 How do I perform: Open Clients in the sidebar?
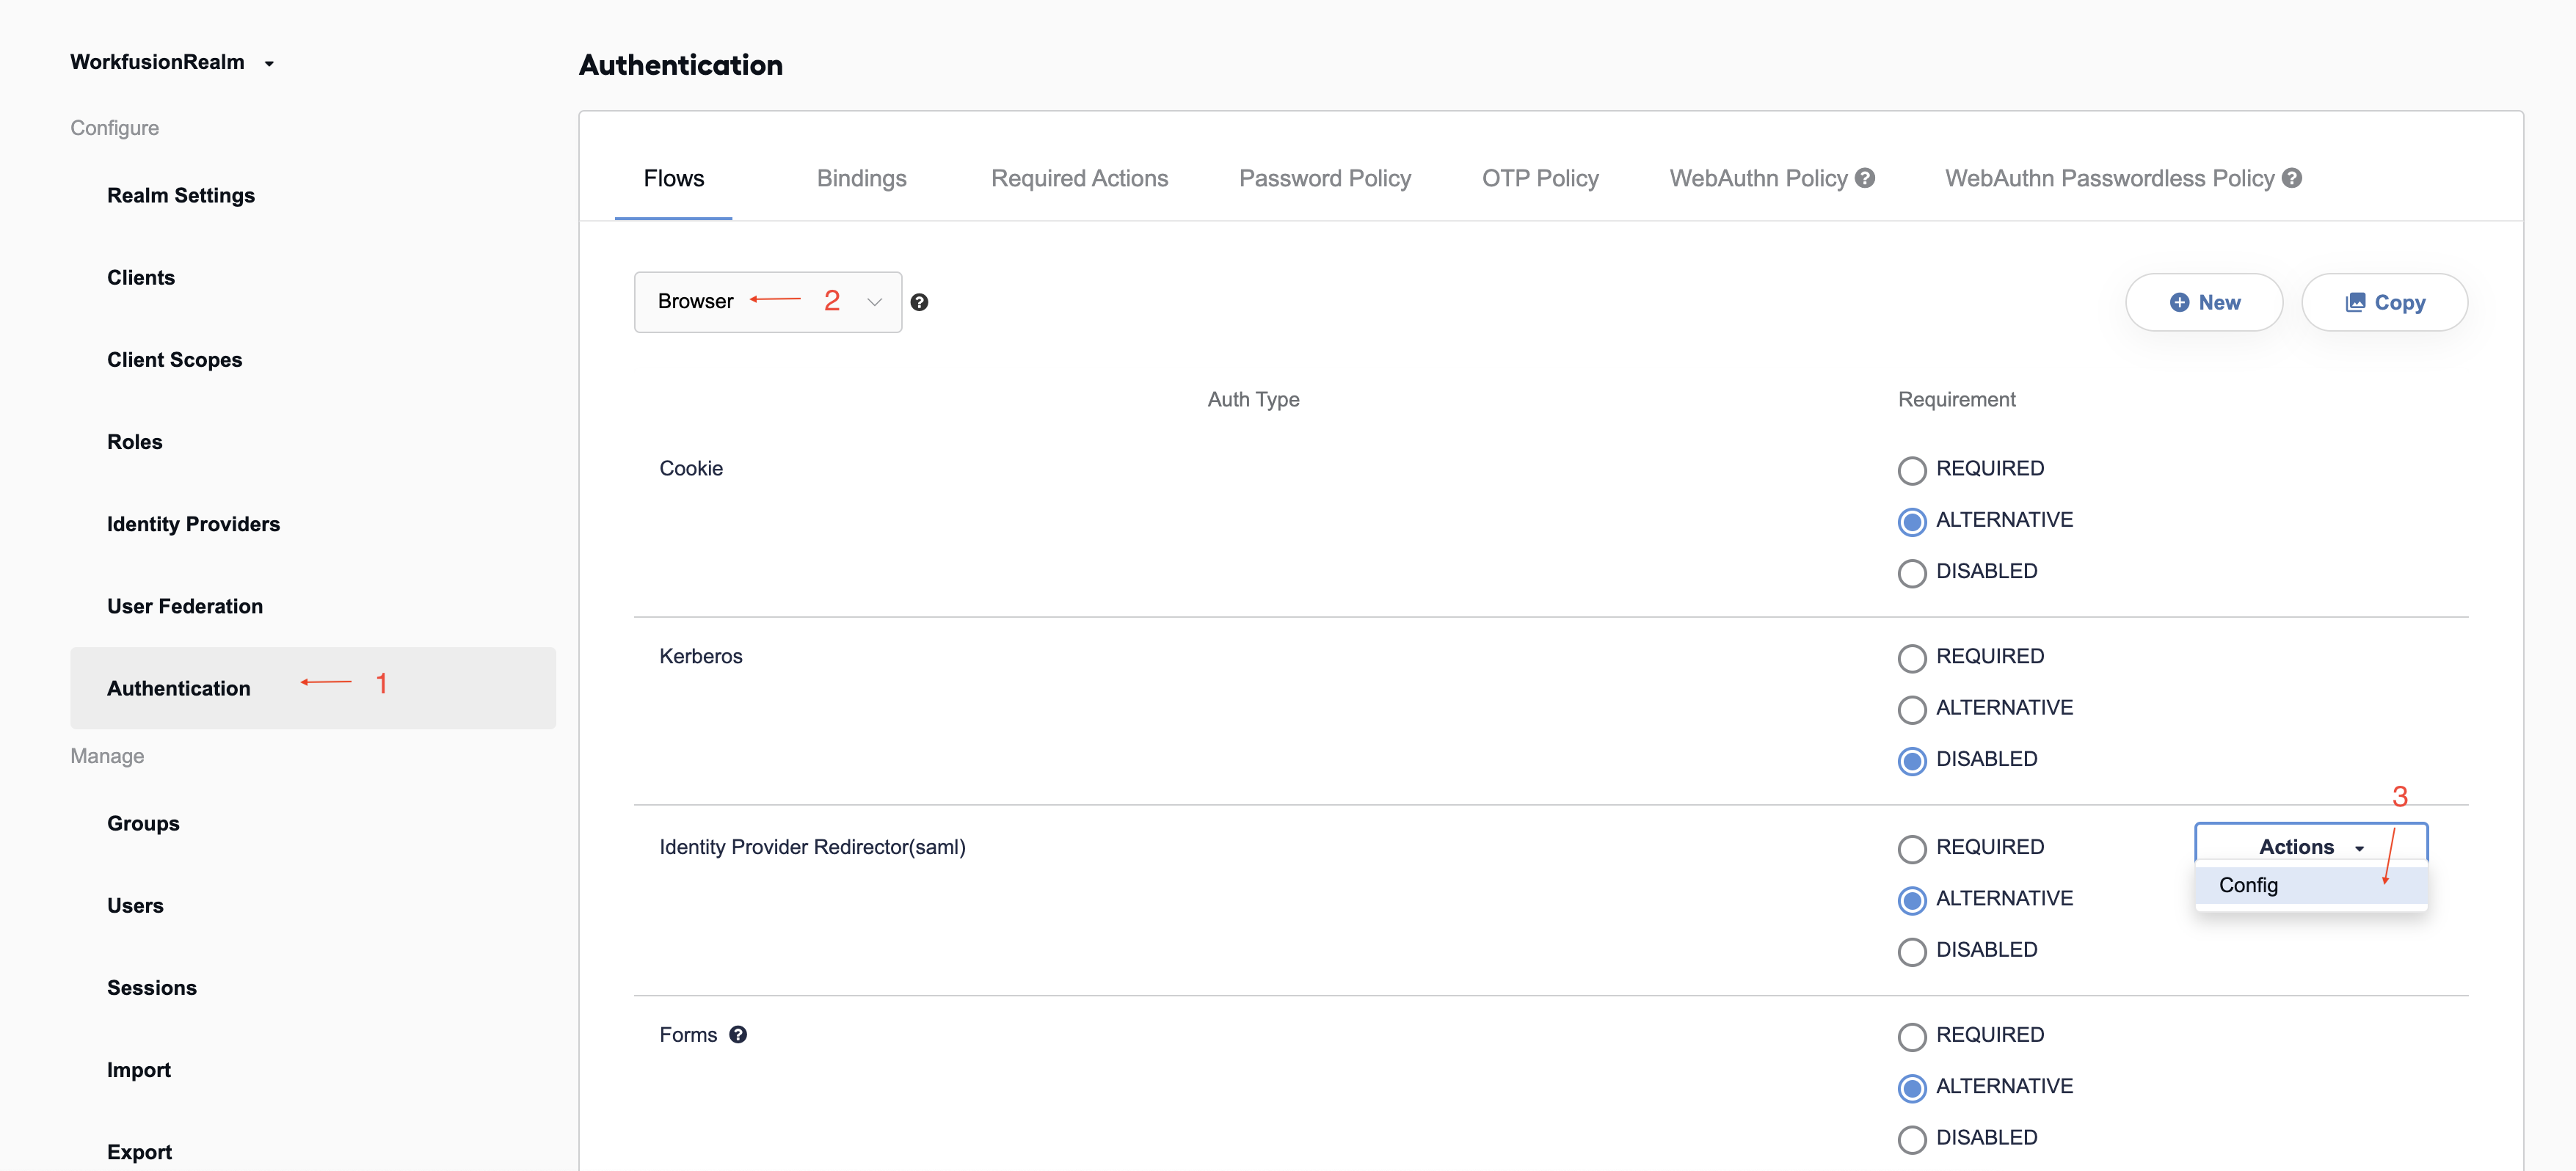[x=141, y=277]
